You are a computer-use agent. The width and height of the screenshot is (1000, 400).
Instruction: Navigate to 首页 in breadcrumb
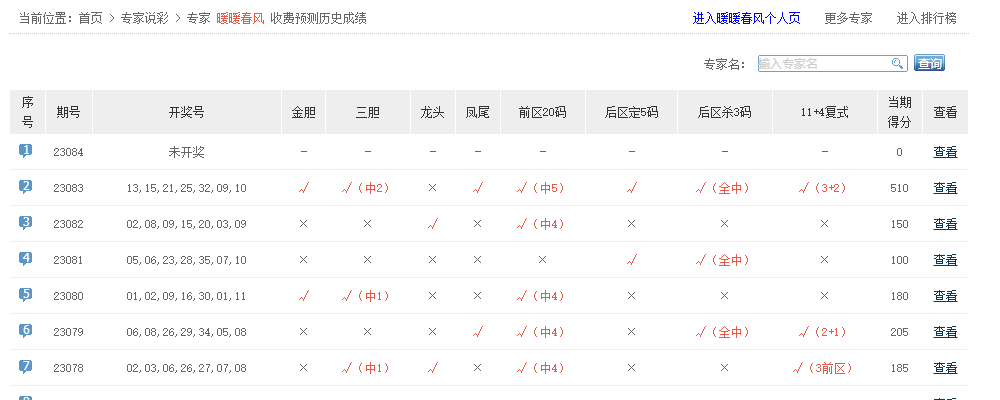[91, 18]
